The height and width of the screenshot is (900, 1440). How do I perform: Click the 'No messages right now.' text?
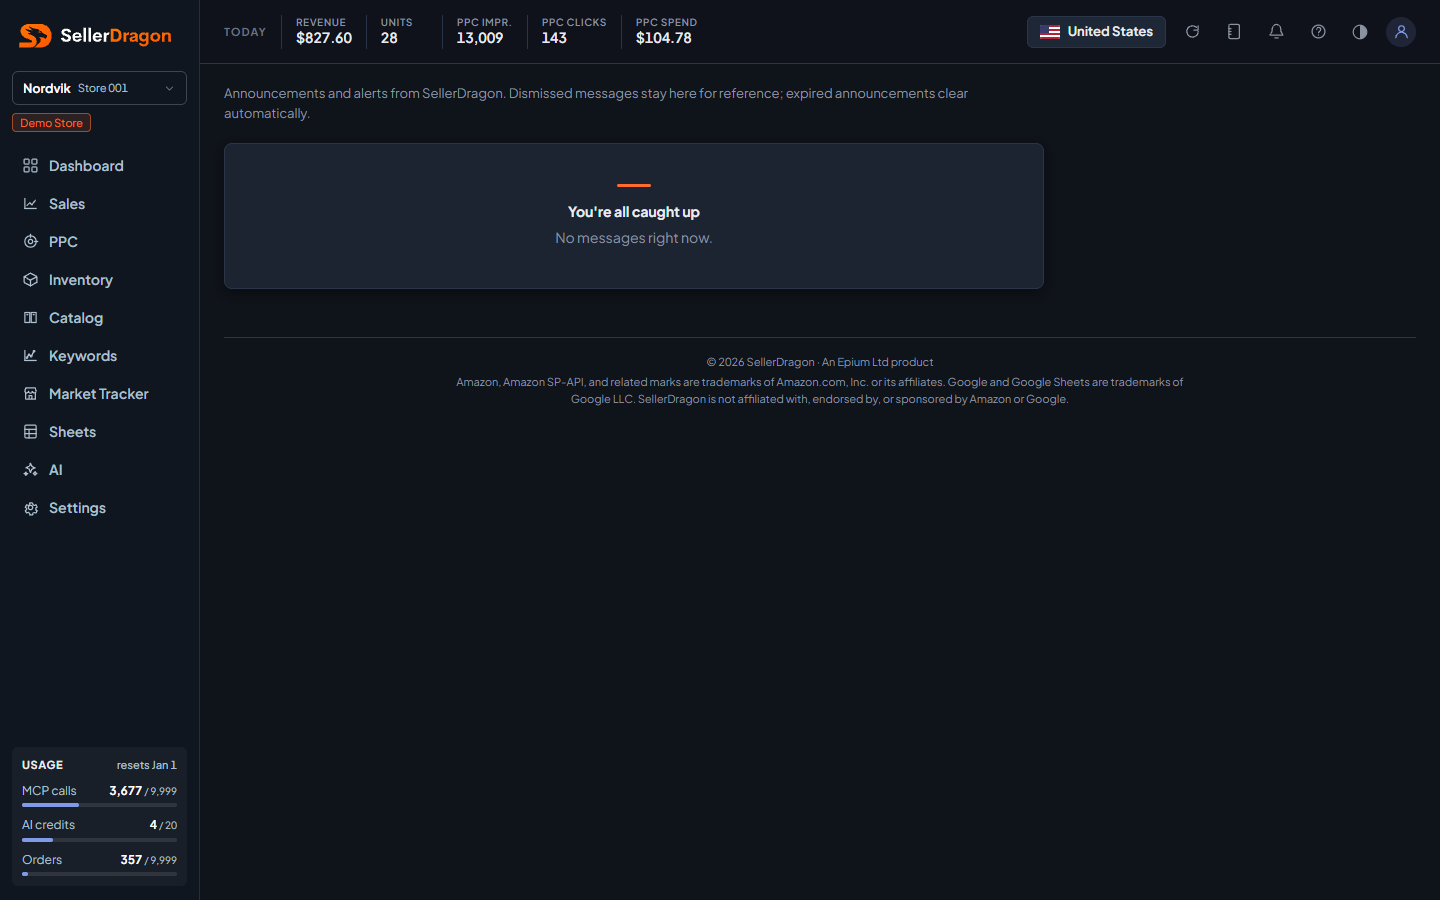[634, 238]
